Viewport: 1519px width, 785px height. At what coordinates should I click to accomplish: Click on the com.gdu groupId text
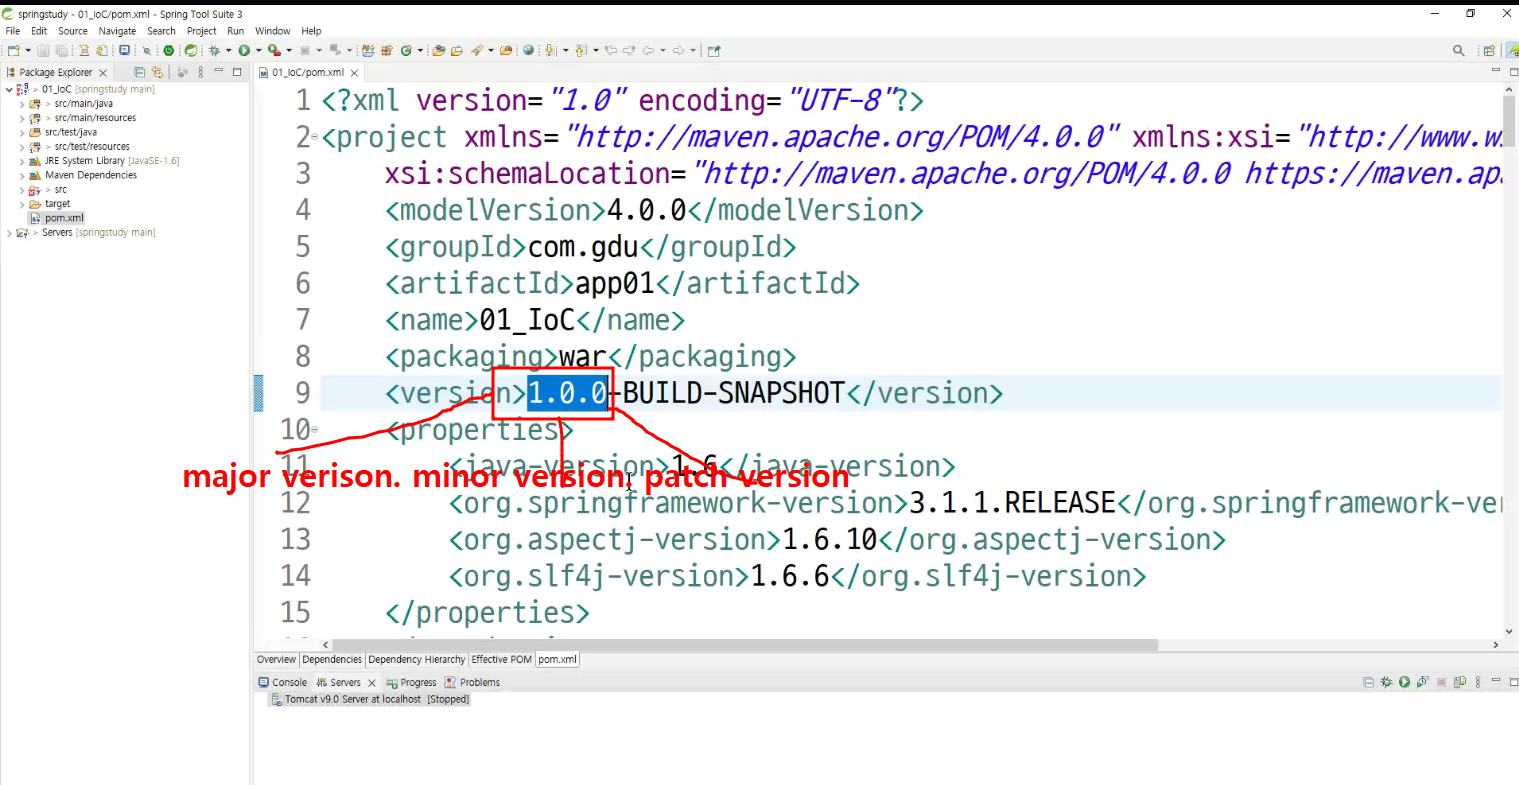pyautogui.click(x=583, y=247)
